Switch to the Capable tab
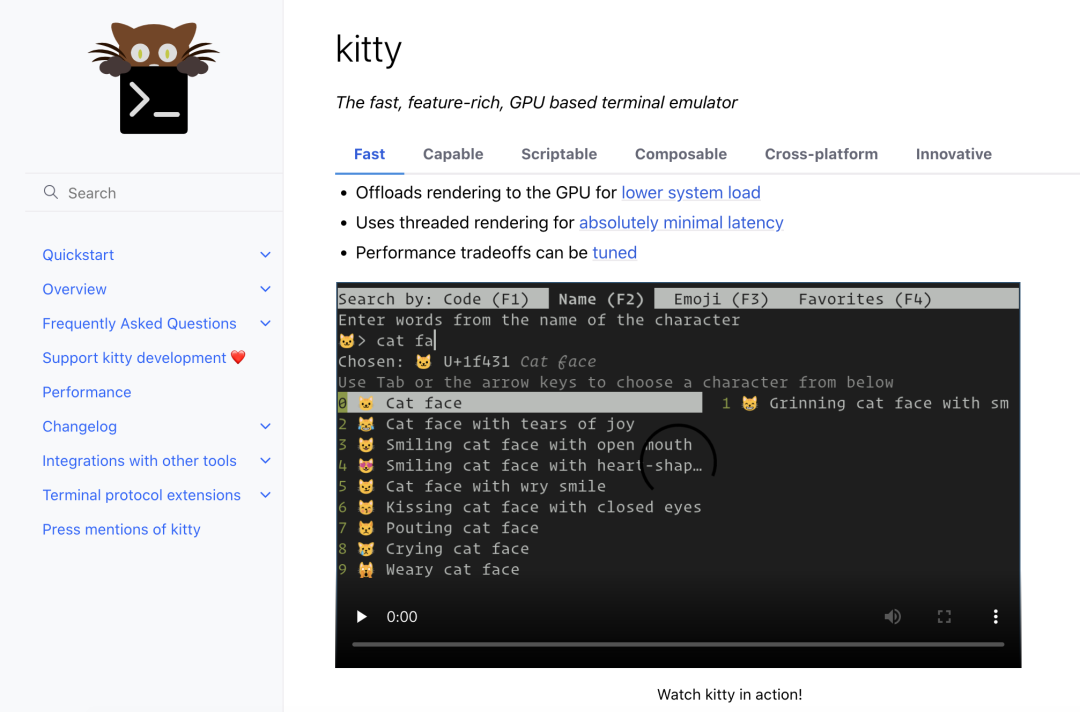This screenshot has height=712, width=1080. tap(453, 154)
